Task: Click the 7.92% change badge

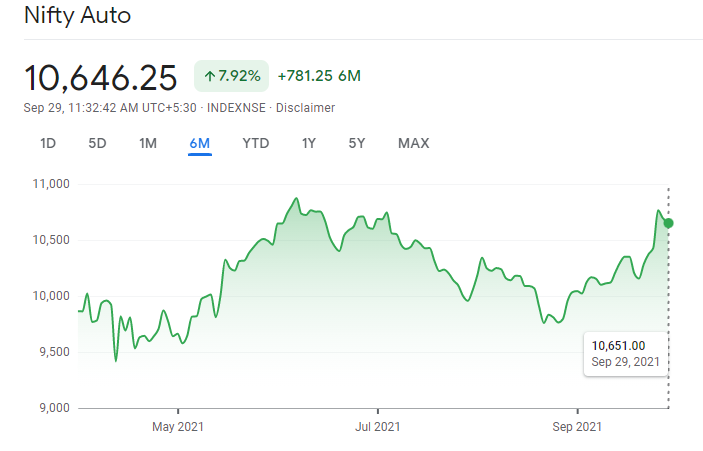Action: tap(231, 76)
